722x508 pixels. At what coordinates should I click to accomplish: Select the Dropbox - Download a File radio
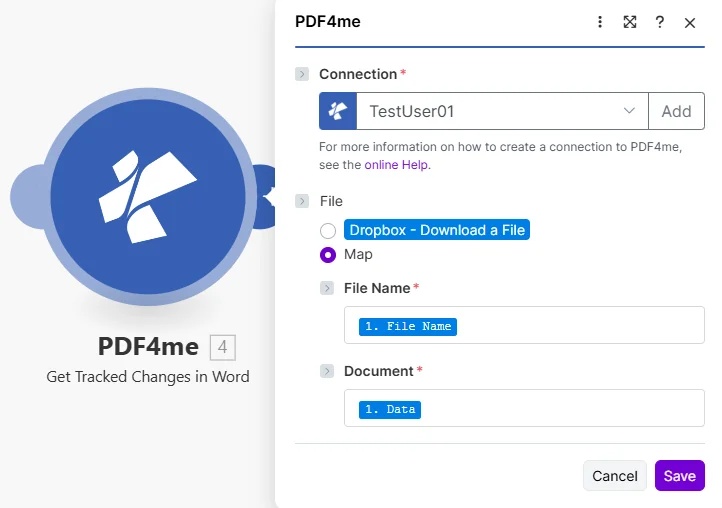click(328, 230)
